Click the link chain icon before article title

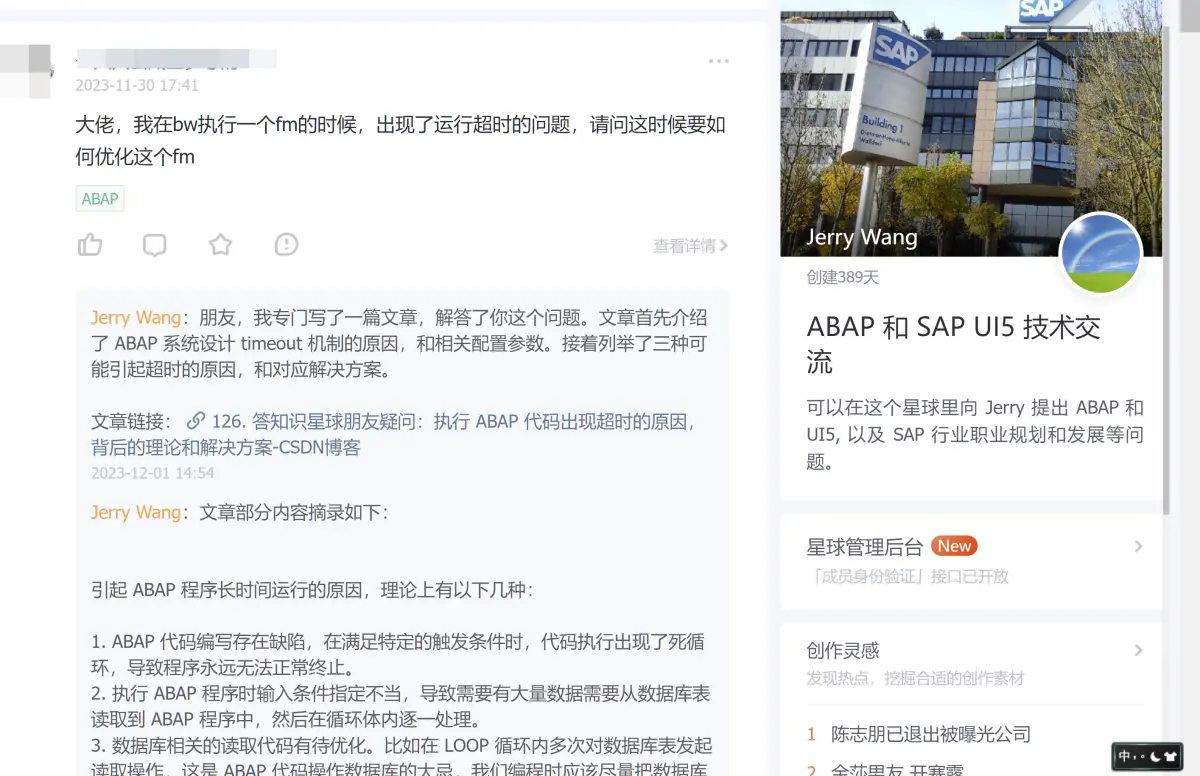(196, 421)
